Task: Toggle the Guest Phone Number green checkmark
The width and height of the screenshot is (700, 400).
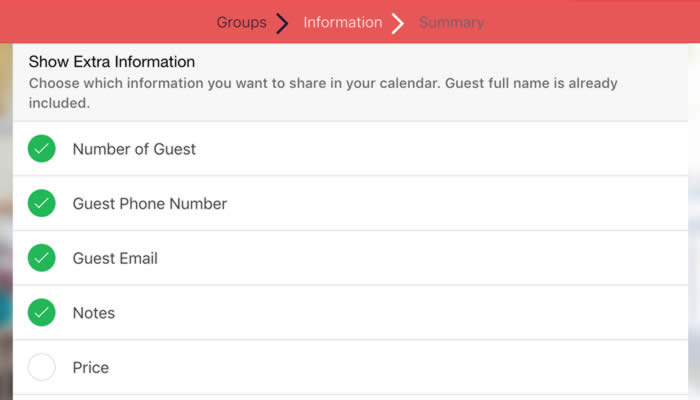Action: pos(42,203)
